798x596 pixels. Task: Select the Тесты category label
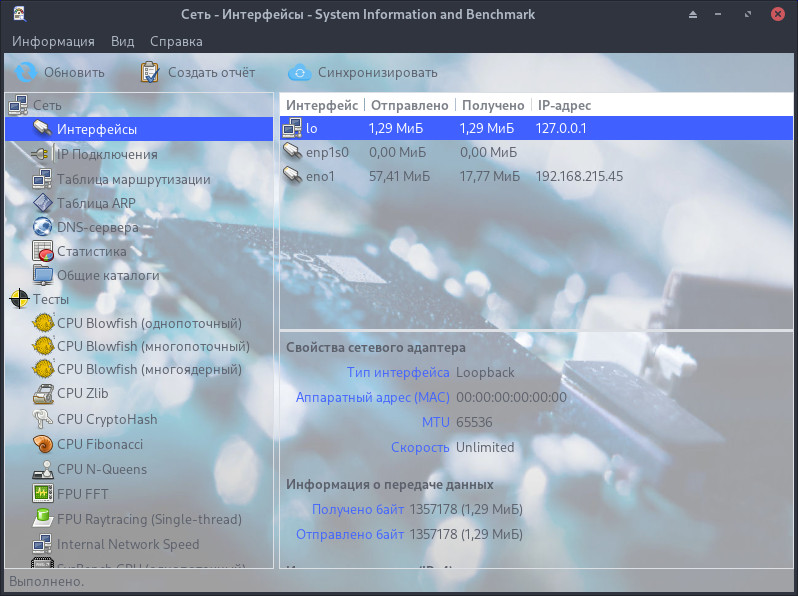pyautogui.click(x=51, y=299)
